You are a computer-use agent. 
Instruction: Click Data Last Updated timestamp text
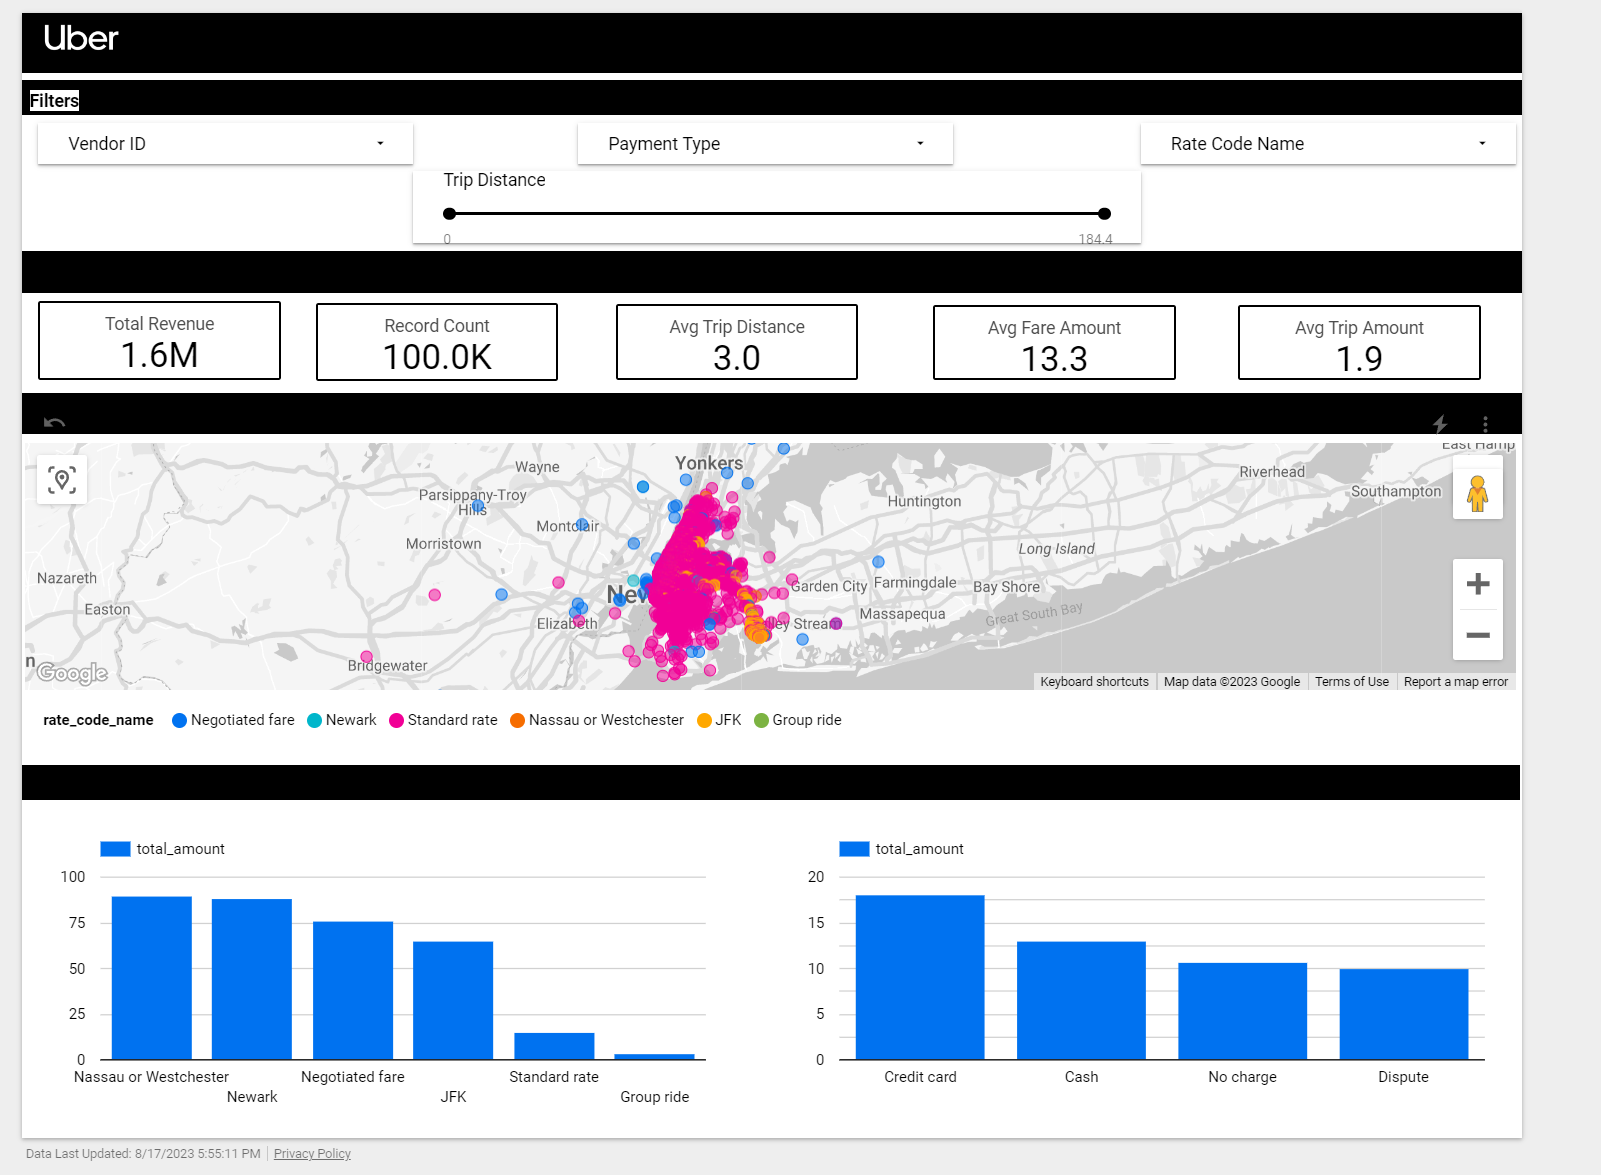(x=143, y=1154)
